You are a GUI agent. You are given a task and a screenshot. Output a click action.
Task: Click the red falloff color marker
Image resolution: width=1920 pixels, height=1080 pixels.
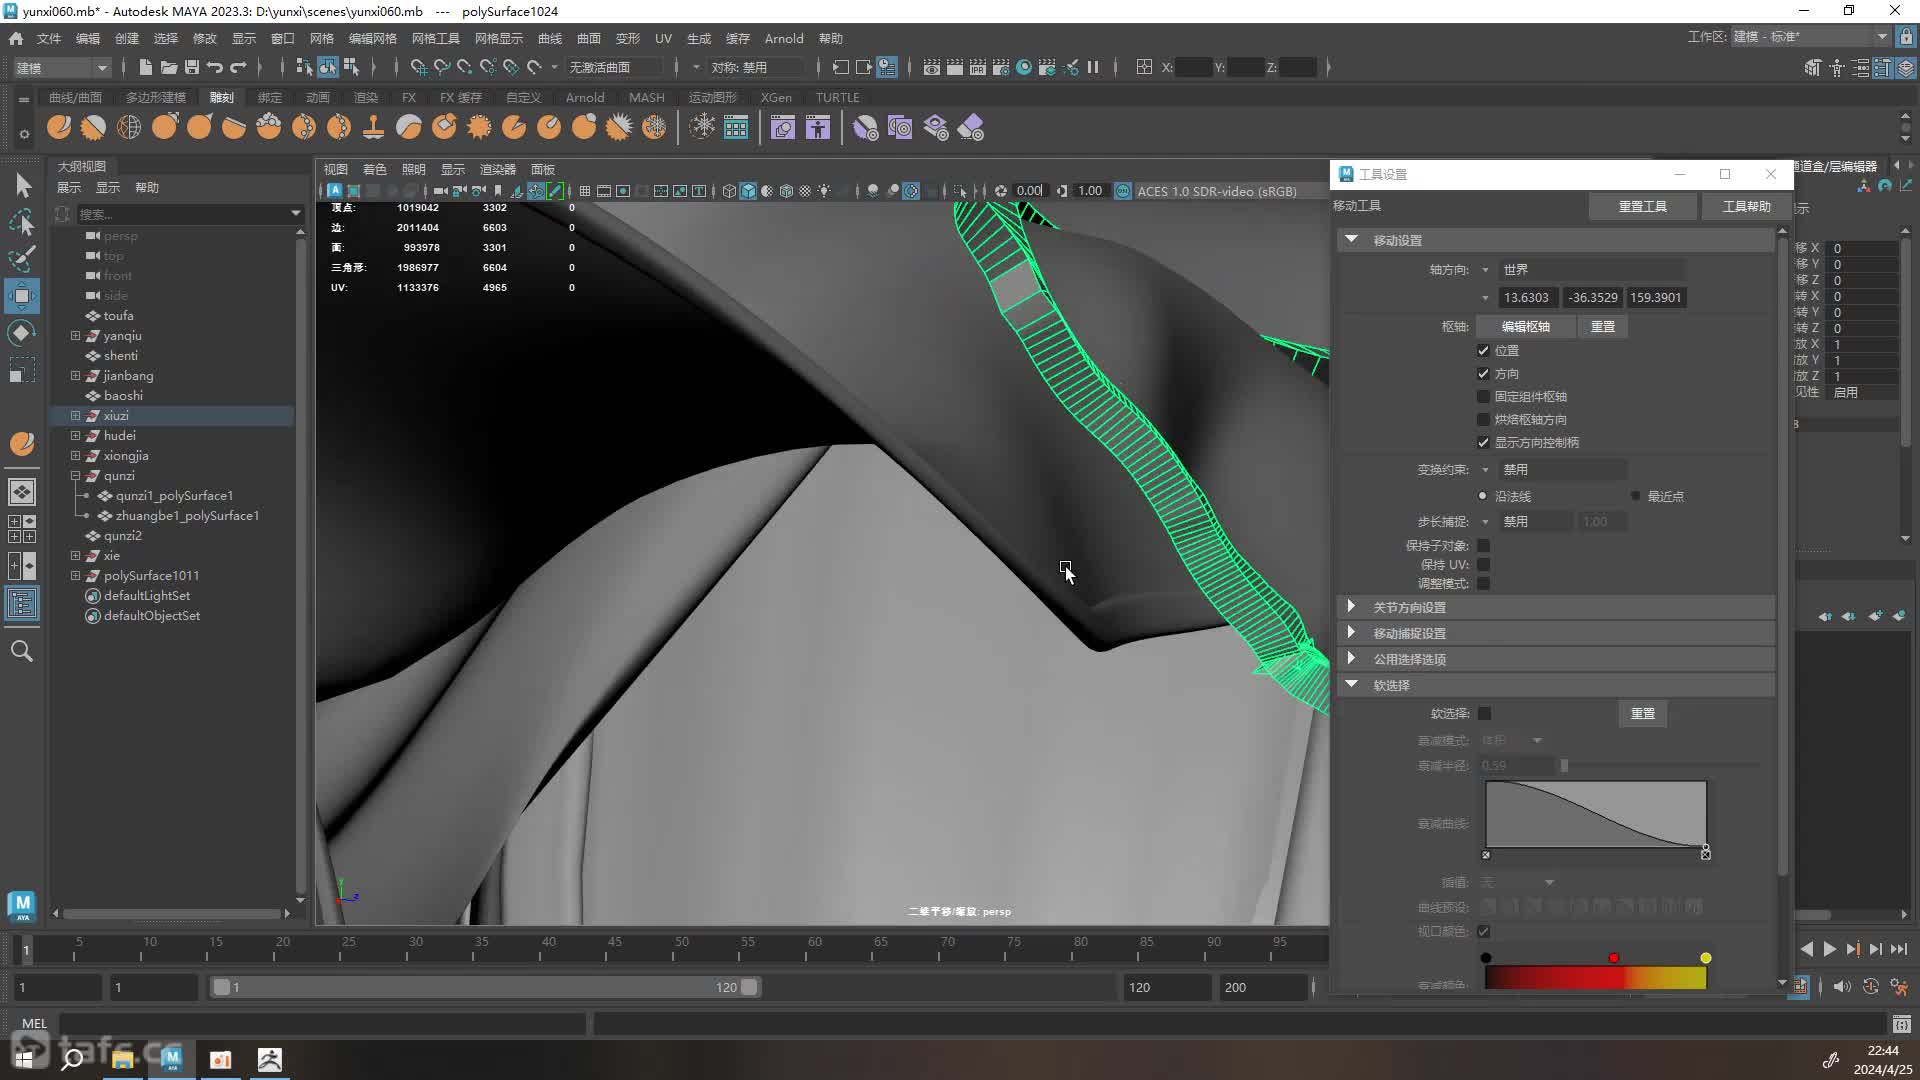pos(1613,958)
